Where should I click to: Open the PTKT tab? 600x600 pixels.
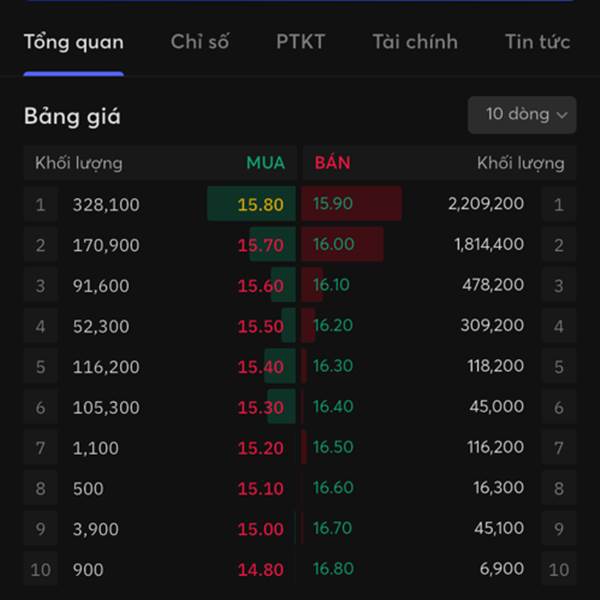[301, 42]
